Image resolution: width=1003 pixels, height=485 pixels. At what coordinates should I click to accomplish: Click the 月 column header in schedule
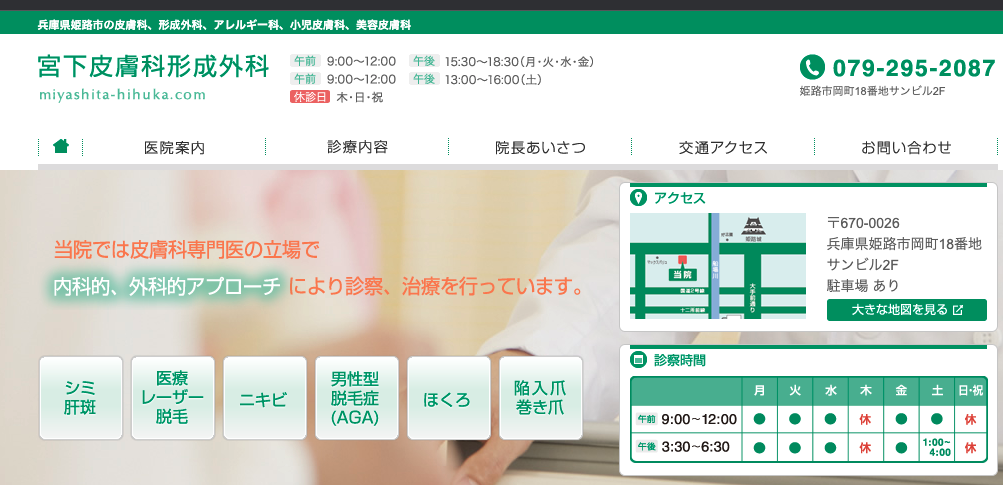(x=760, y=390)
